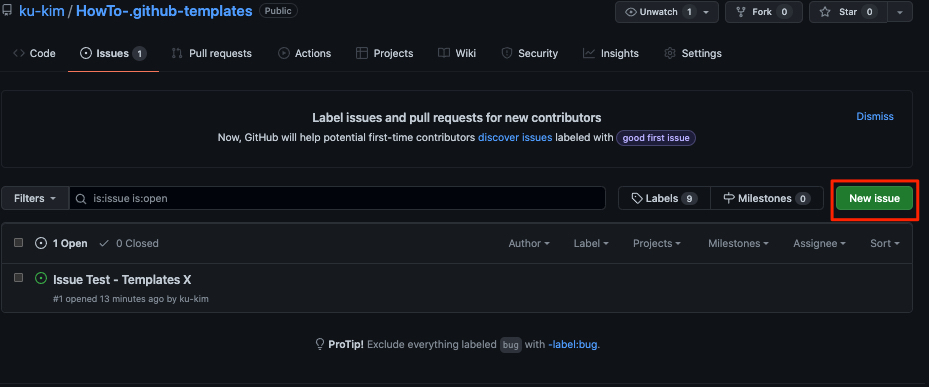929x387 pixels.
Task: Check the select all issues checkbox
Action: pos(18,242)
